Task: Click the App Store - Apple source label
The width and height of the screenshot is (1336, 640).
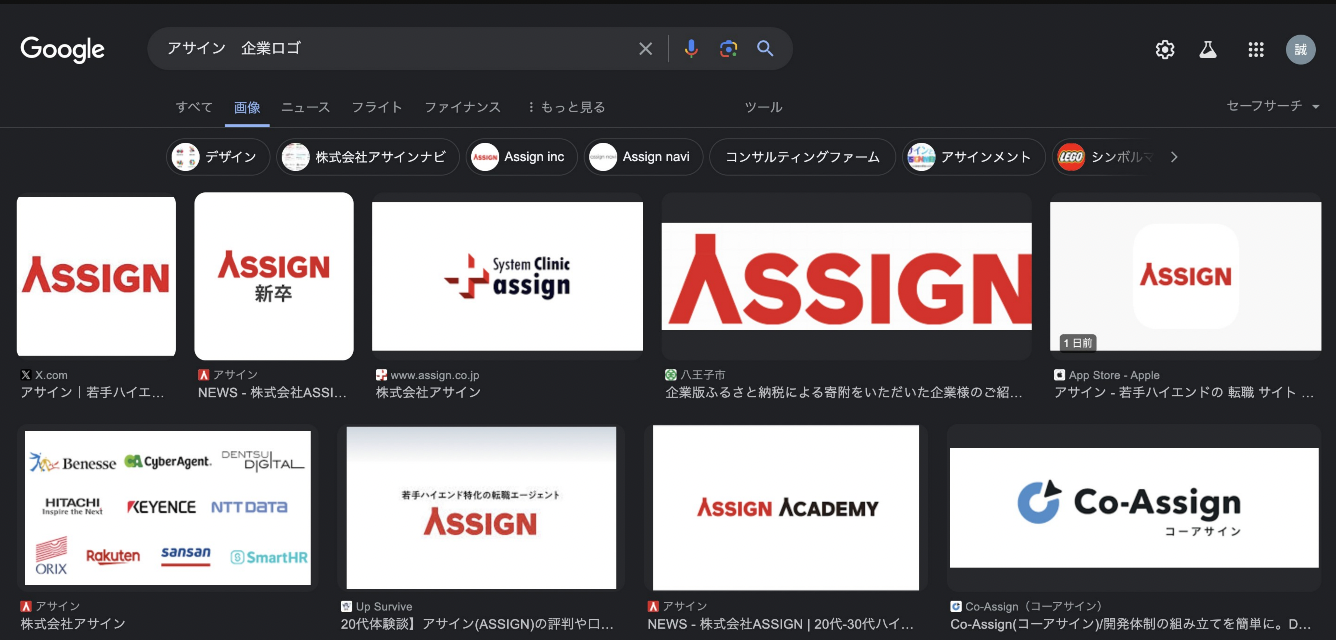Action: (x=1114, y=375)
